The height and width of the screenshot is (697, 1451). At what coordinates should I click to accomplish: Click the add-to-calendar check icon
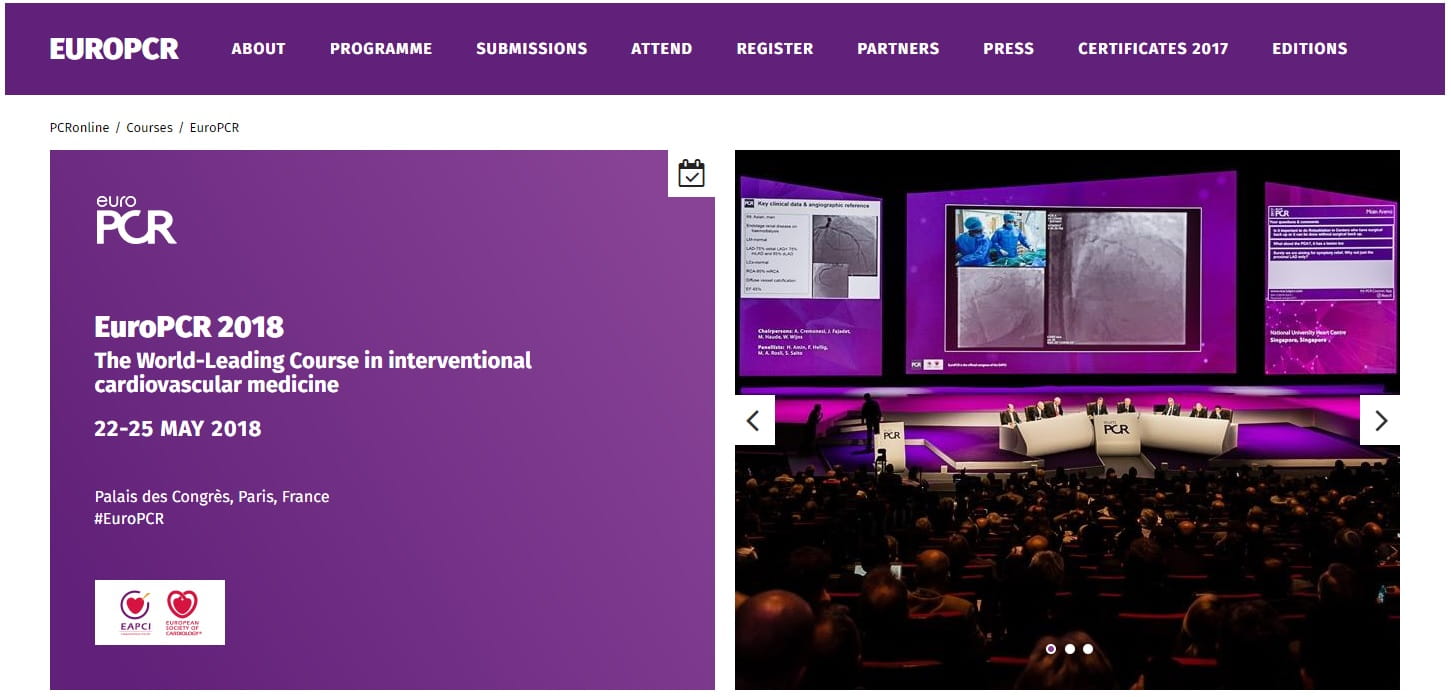[691, 173]
